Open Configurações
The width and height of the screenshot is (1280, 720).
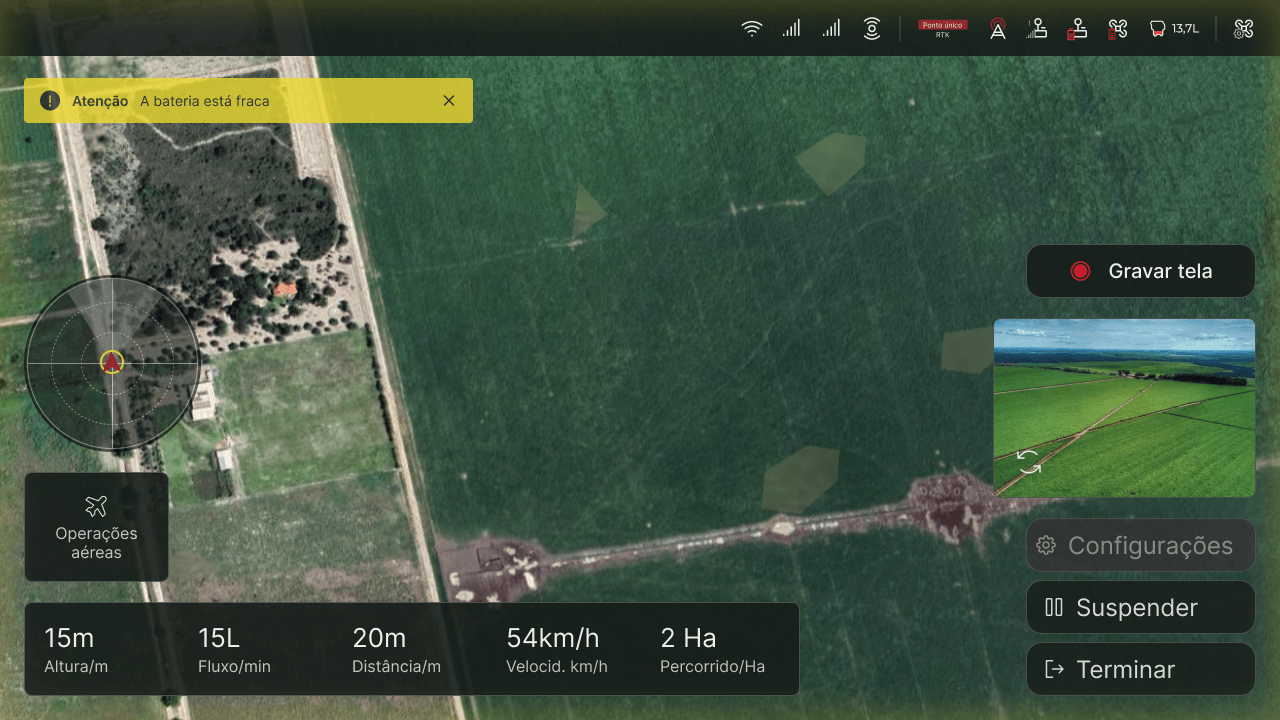[x=1140, y=545]
